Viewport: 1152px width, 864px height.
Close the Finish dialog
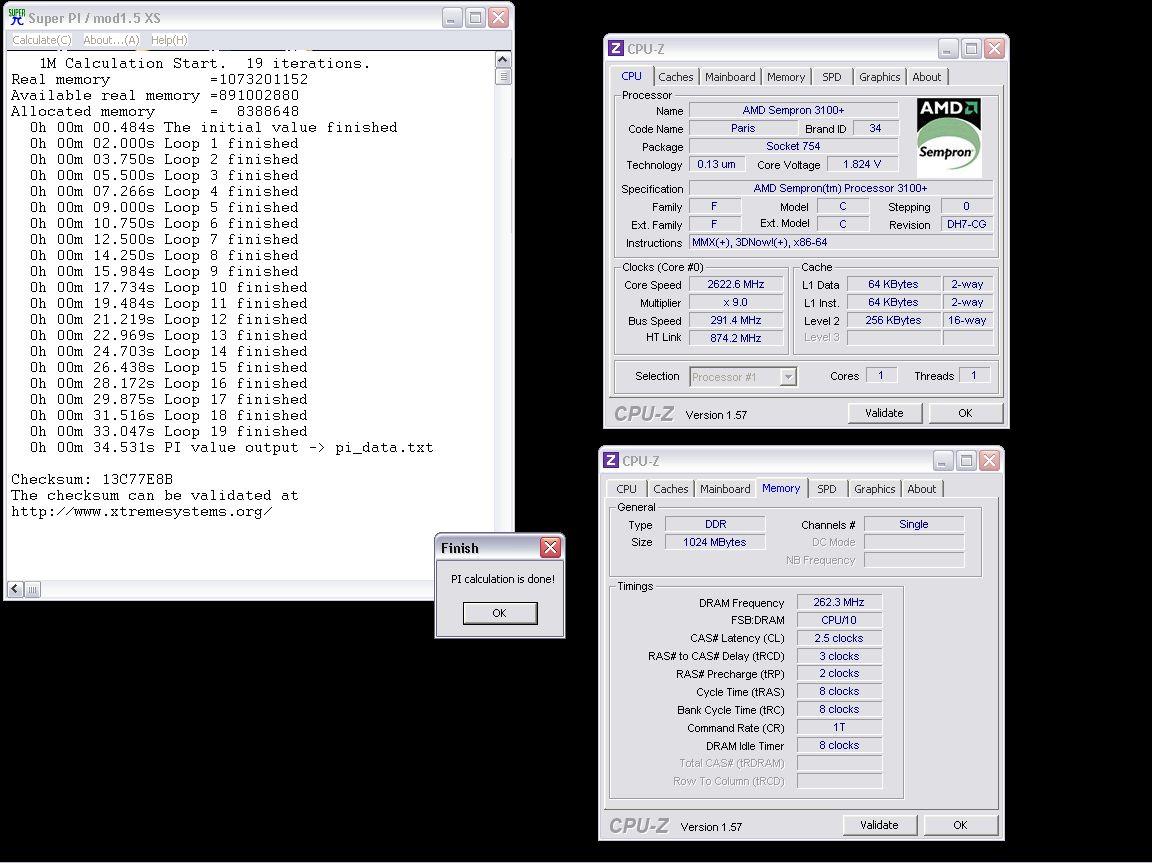point(550,547)
